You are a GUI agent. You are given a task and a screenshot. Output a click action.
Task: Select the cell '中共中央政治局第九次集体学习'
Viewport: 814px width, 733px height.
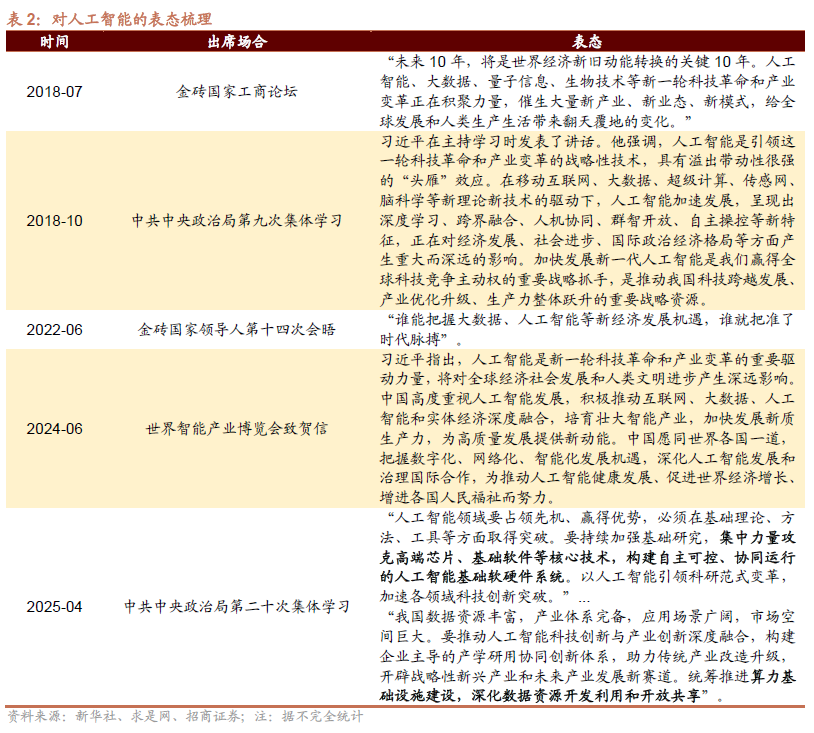pos(237,221)
